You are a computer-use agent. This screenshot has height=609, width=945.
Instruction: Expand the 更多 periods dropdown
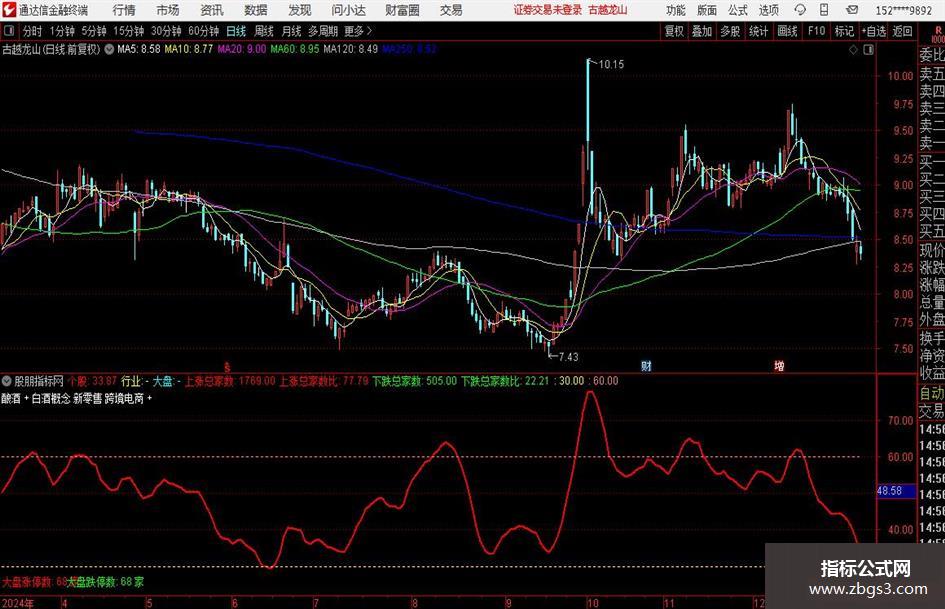point(358,31)
